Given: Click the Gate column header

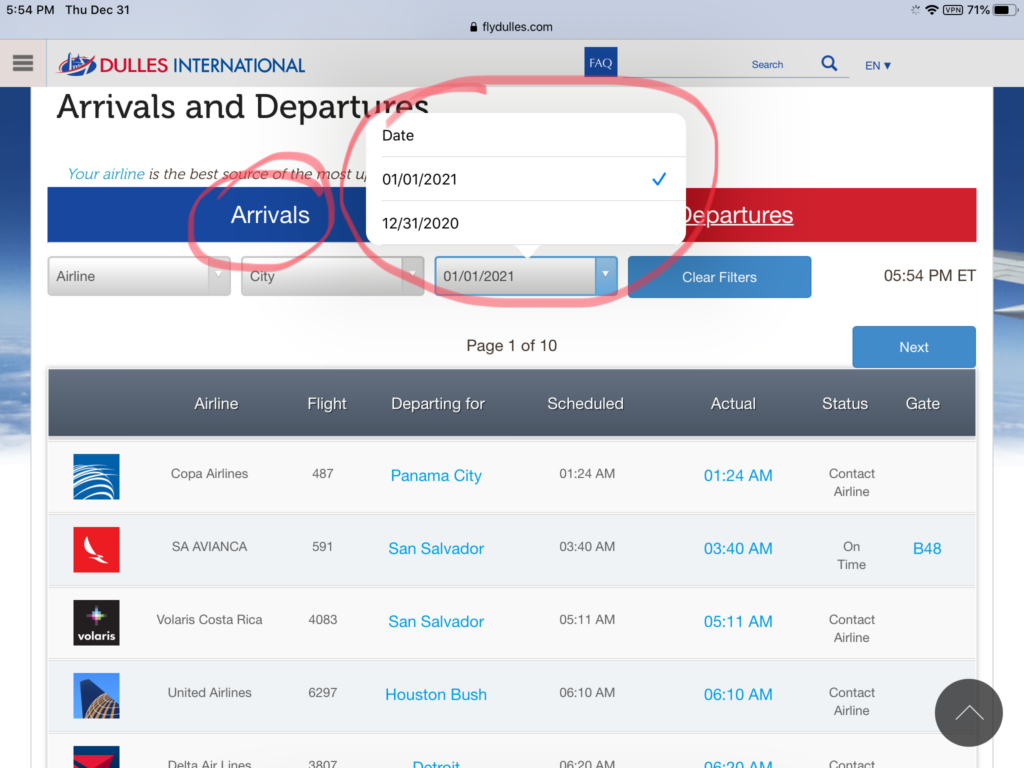Looking at the screenshot, I should coord(922,404).
